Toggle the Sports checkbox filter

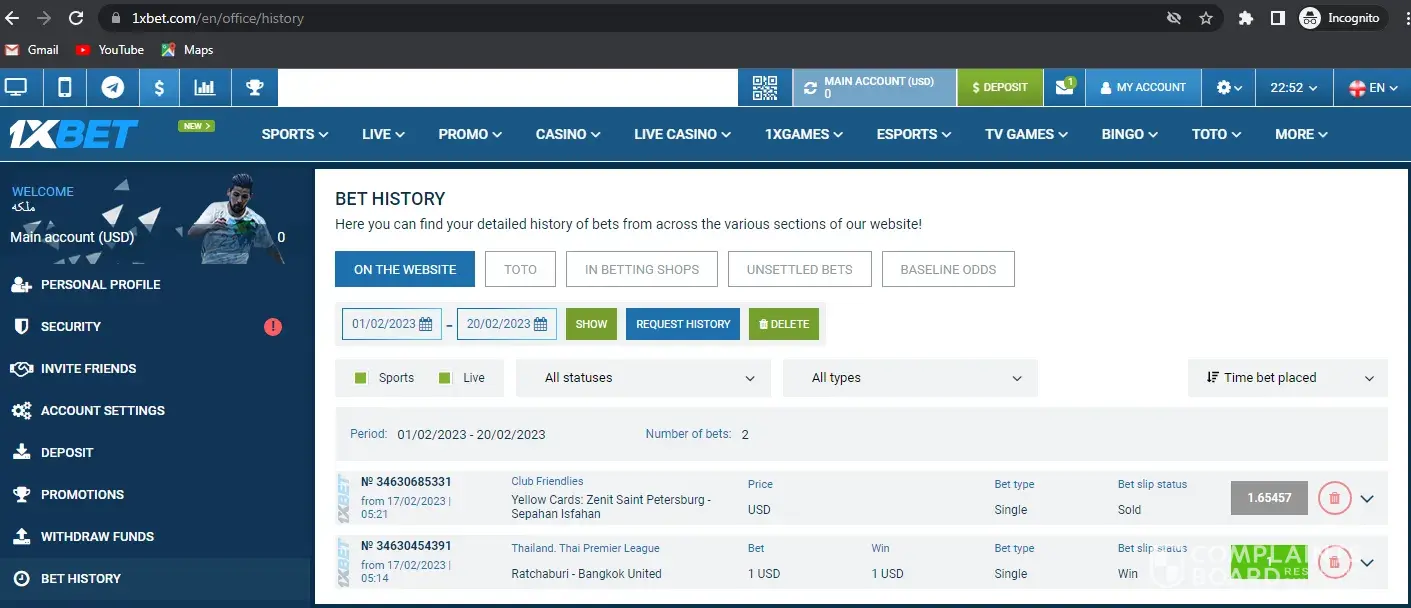(x=362, y=378)
